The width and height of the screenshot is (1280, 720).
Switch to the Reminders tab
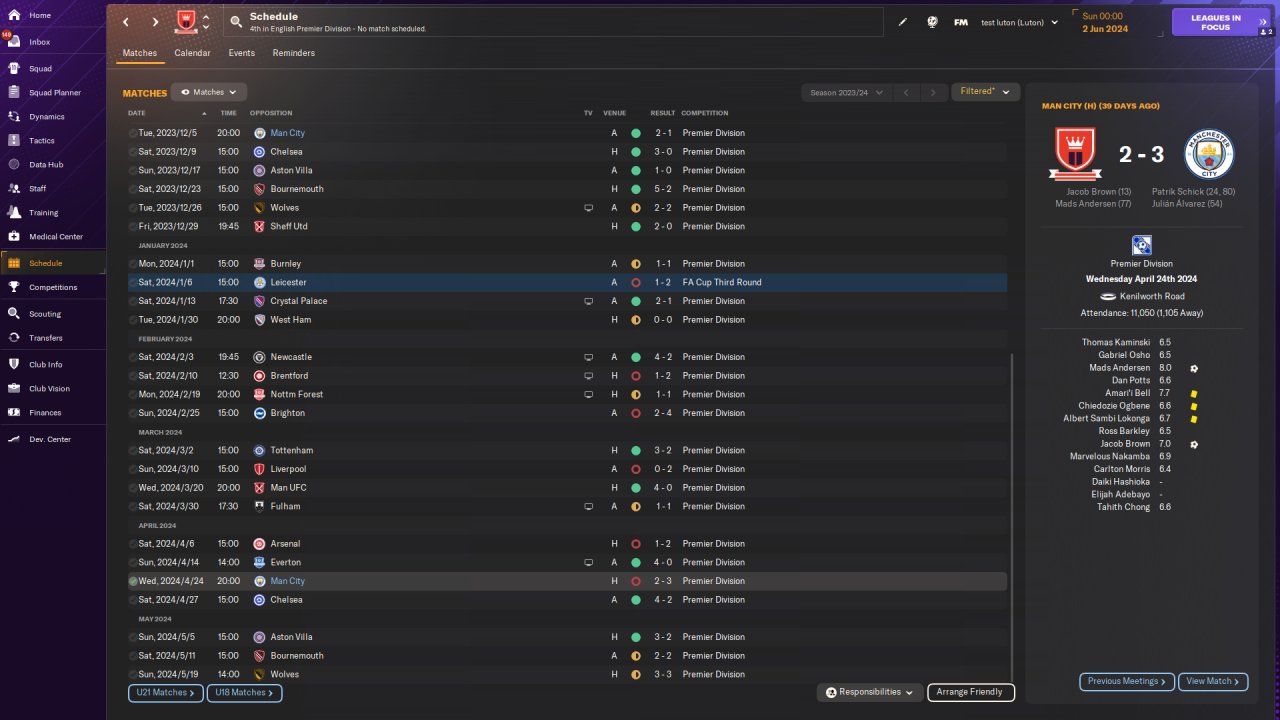(x=294, y=53)
